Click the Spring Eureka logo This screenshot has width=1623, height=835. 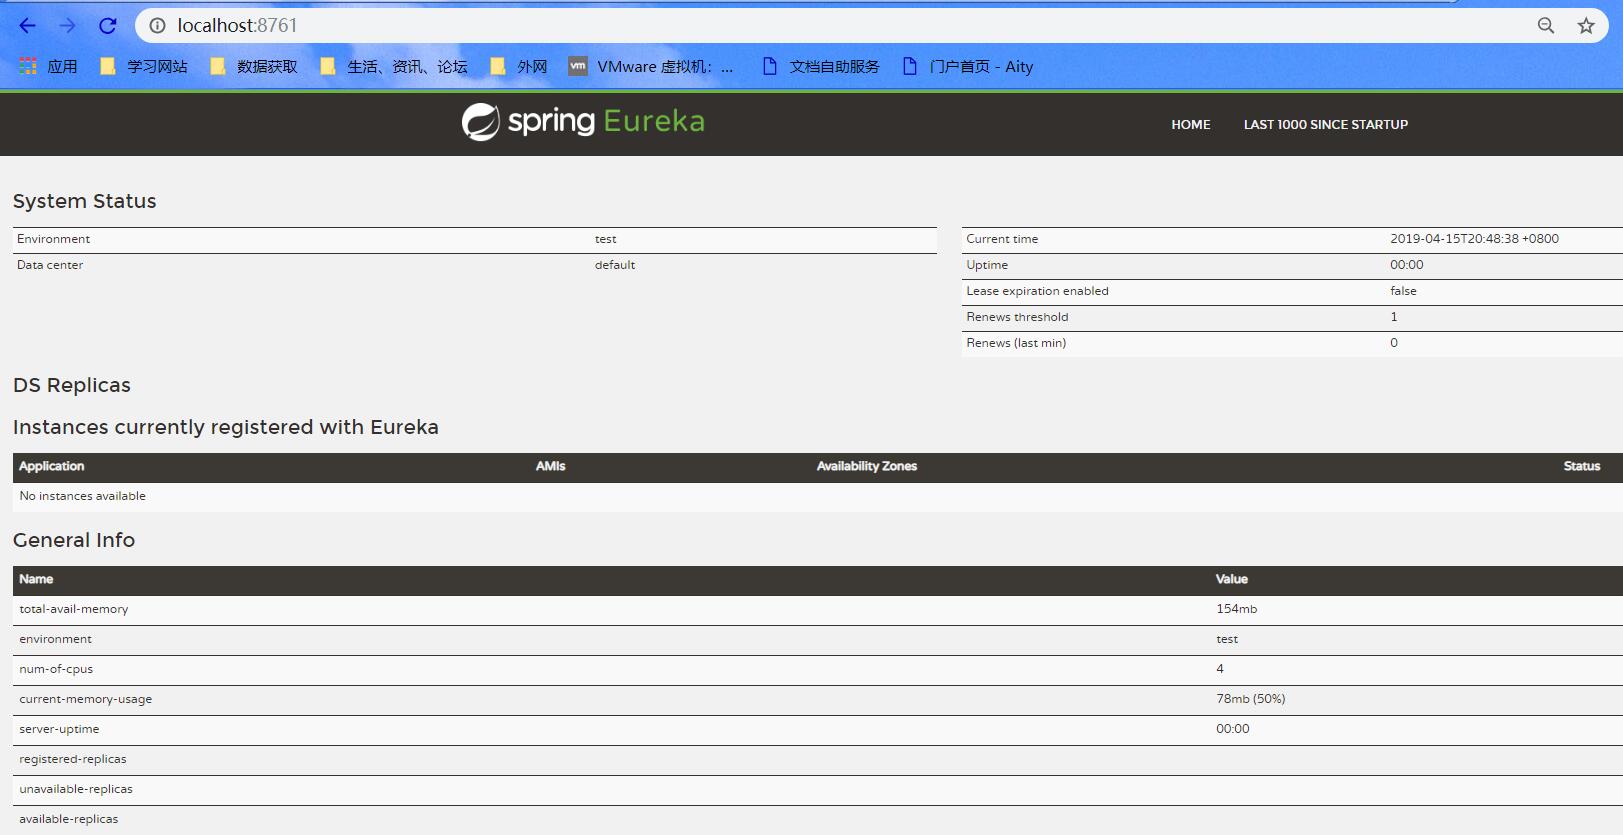click(x=583, y=122)
